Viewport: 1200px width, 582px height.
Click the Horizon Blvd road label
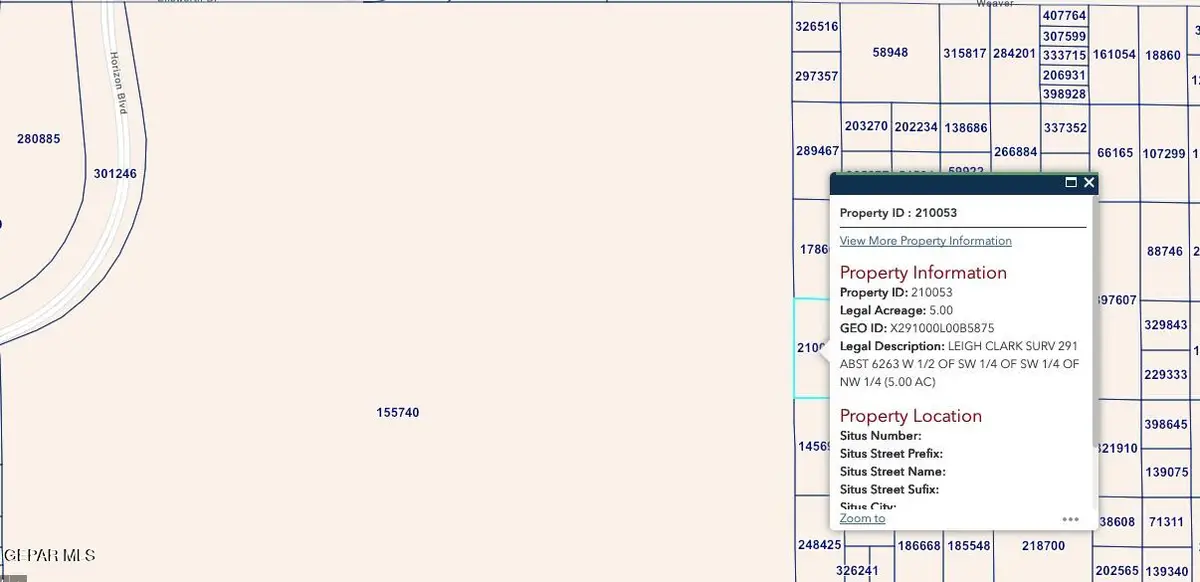116,82
